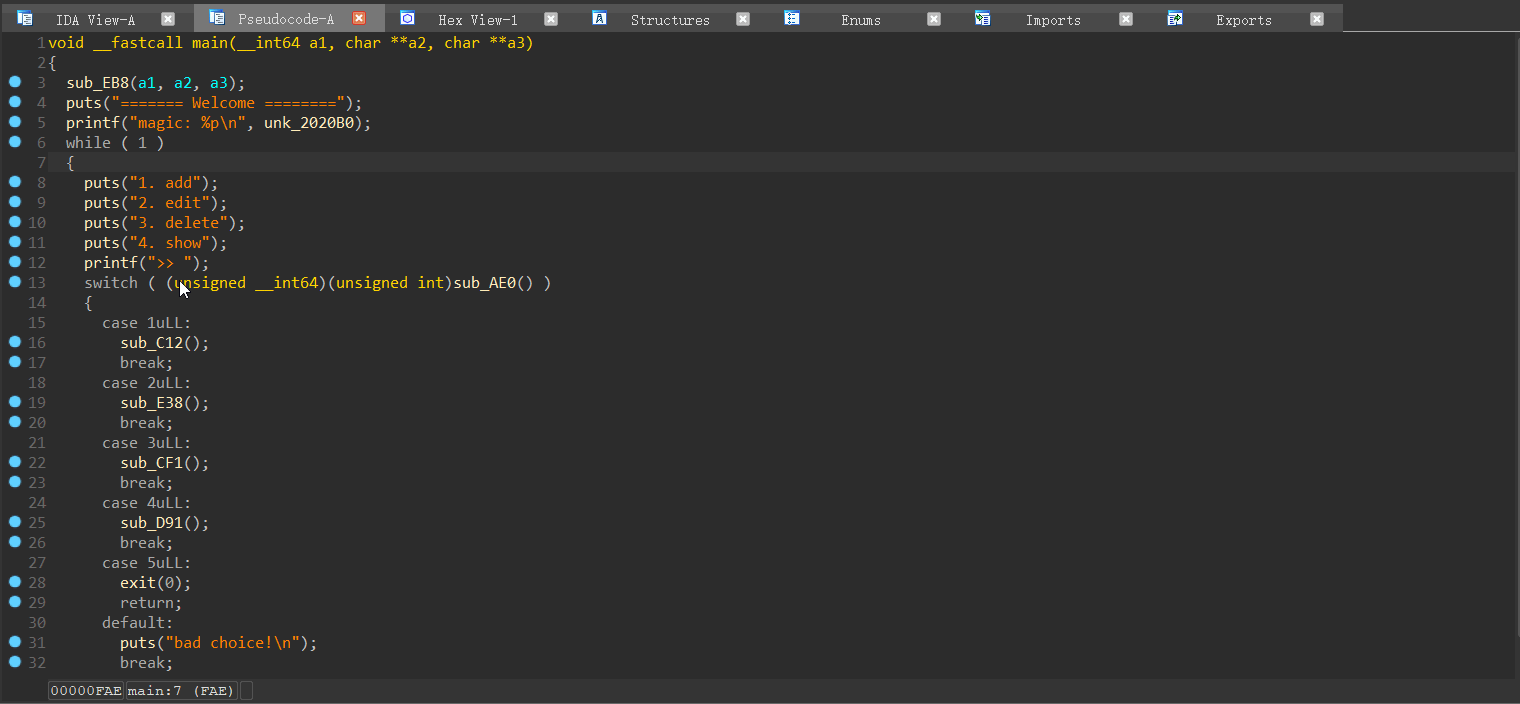Viewport: 1520px width, 704px height.
Task: Toggle breakpoint dot on line 22
Action: pyautogui.click(x=15, y=462)
